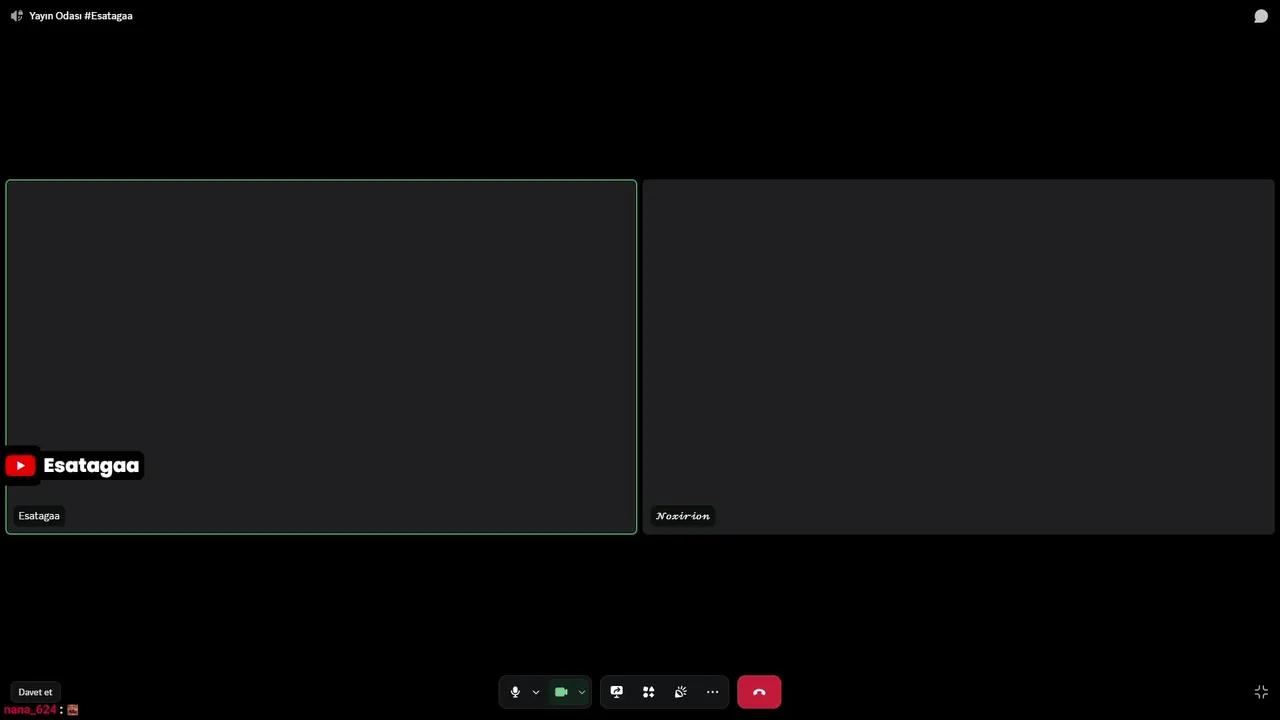Open more options three-dots menu
The width and height of the screenshot is (1280, 720).
[x=713, y=692]
